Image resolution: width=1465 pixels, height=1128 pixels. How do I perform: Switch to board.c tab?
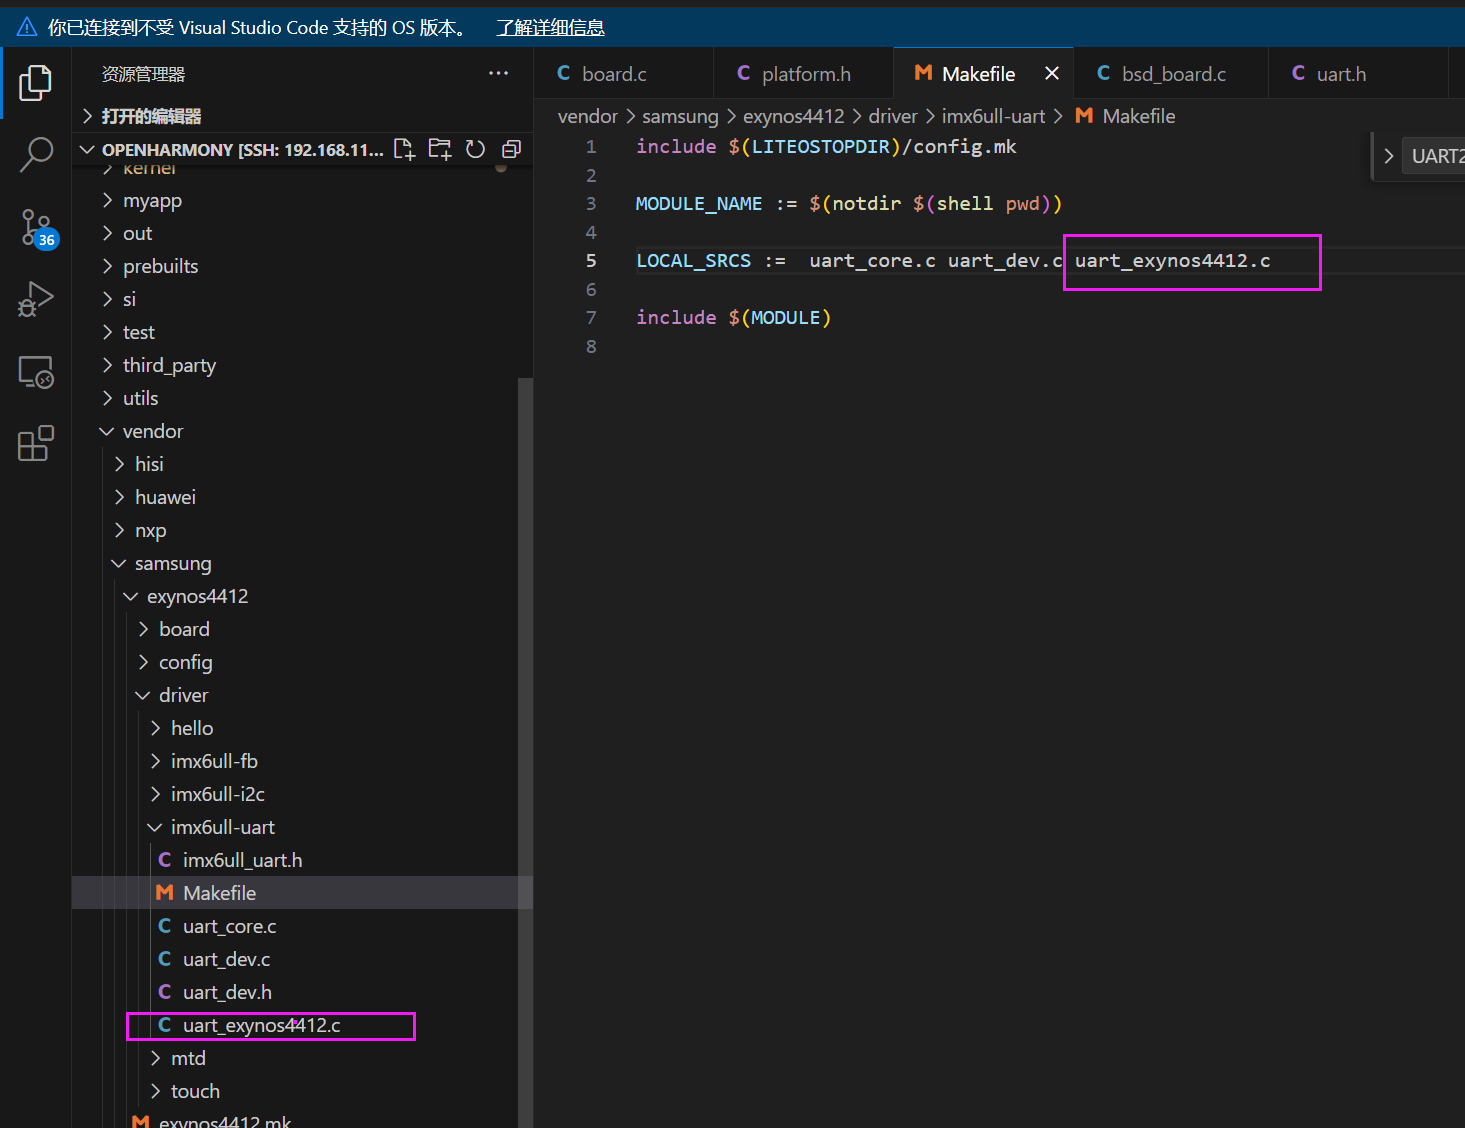[x=623, y=73]
